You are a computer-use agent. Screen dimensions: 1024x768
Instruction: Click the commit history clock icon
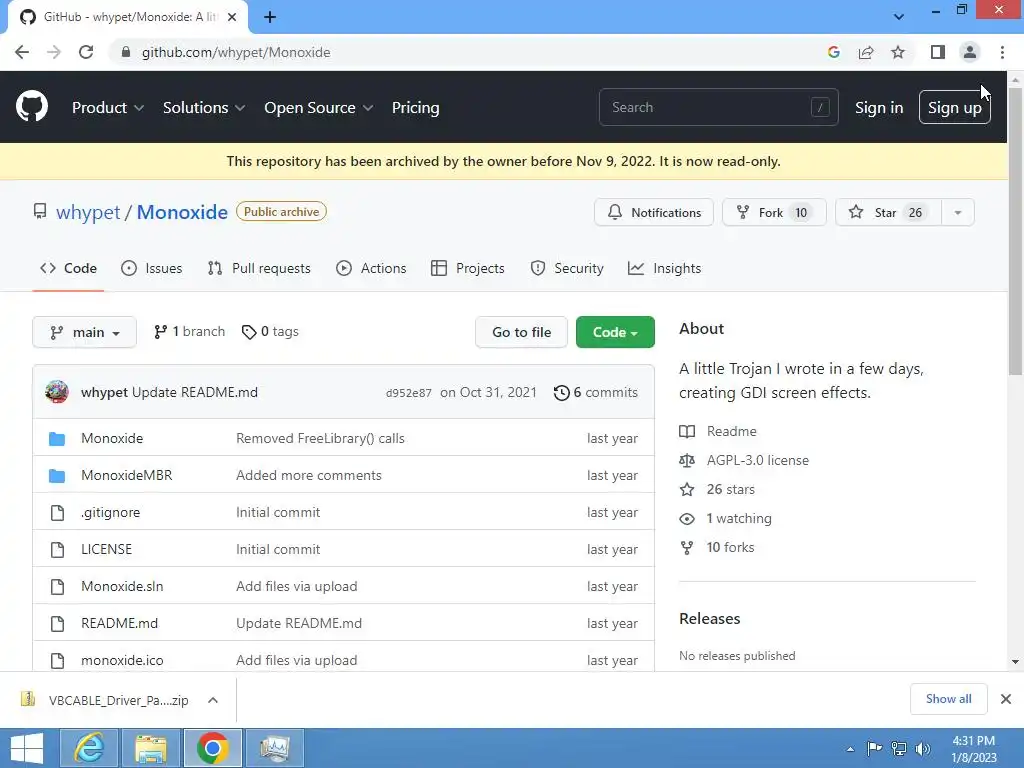click(561, 392)
